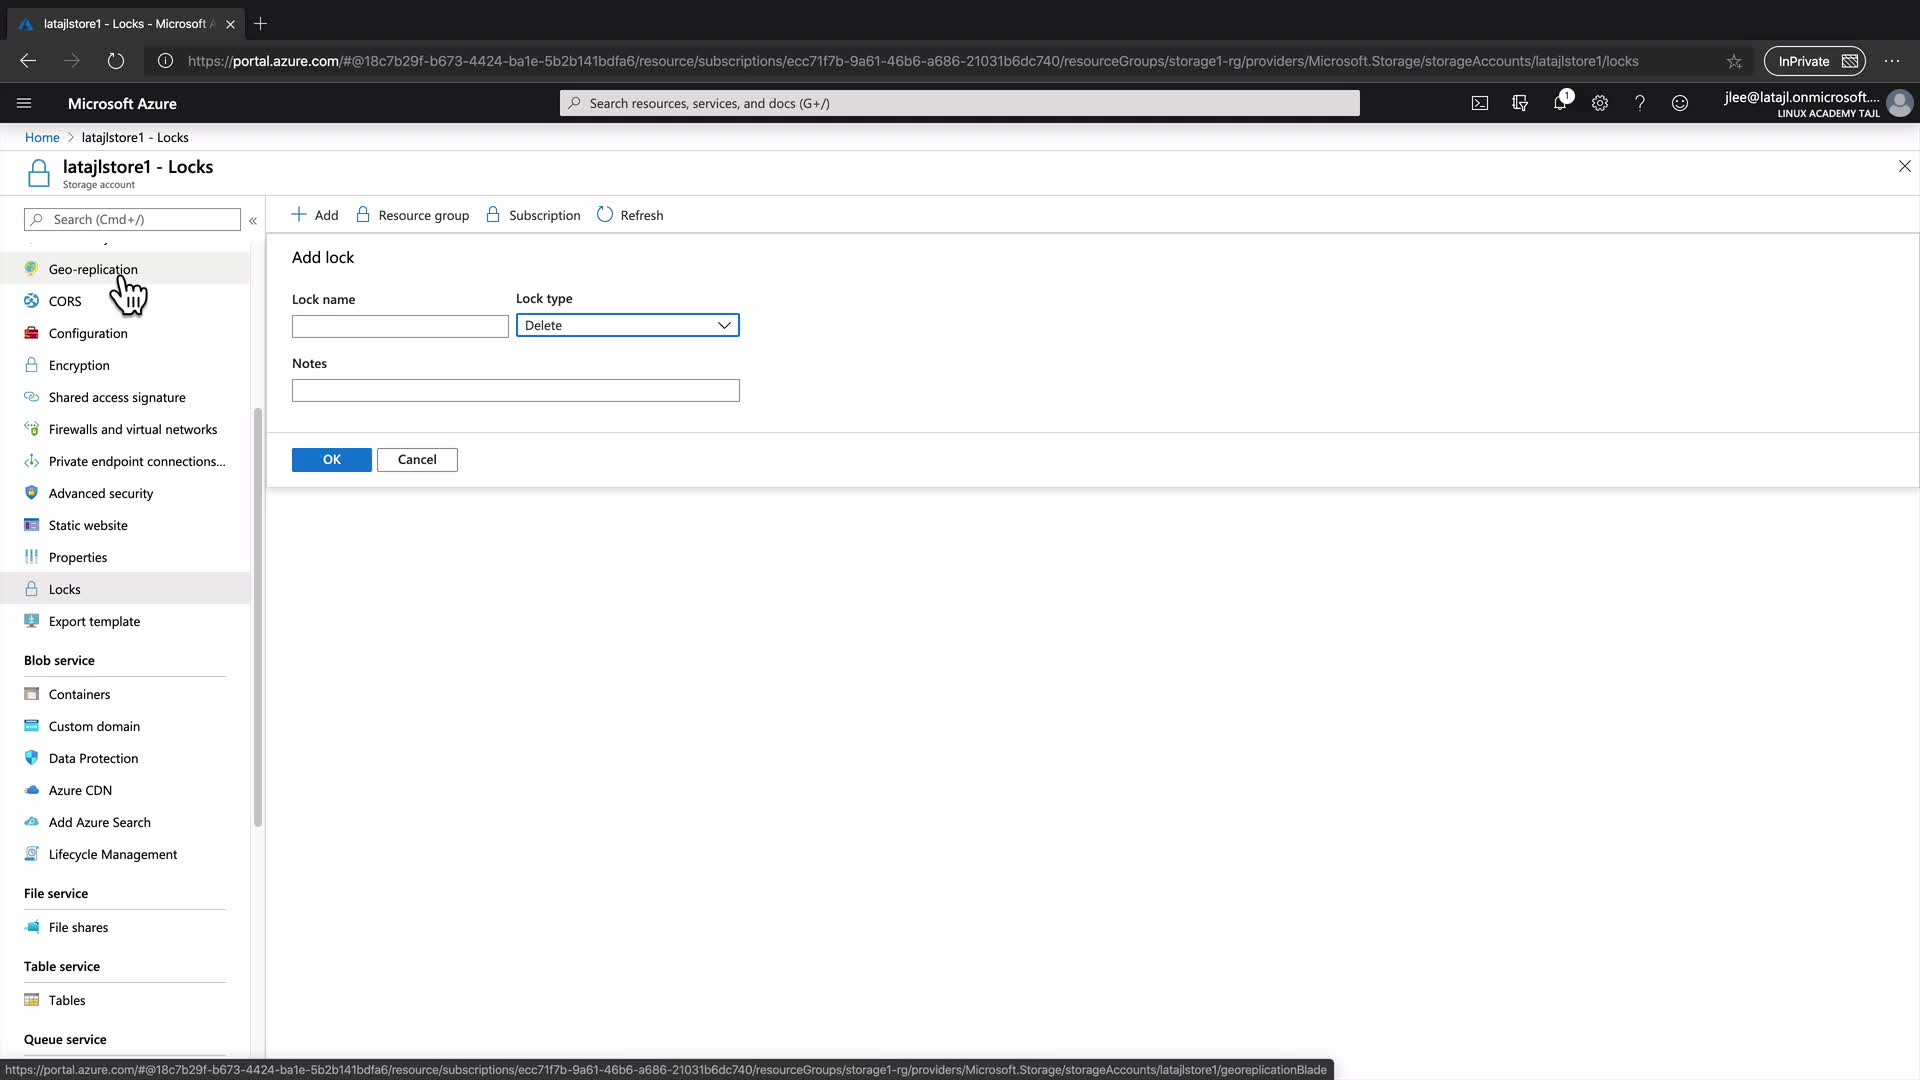Open browser menu with three dots
Viewport: 1920px width, 1080px height.
1892,61
